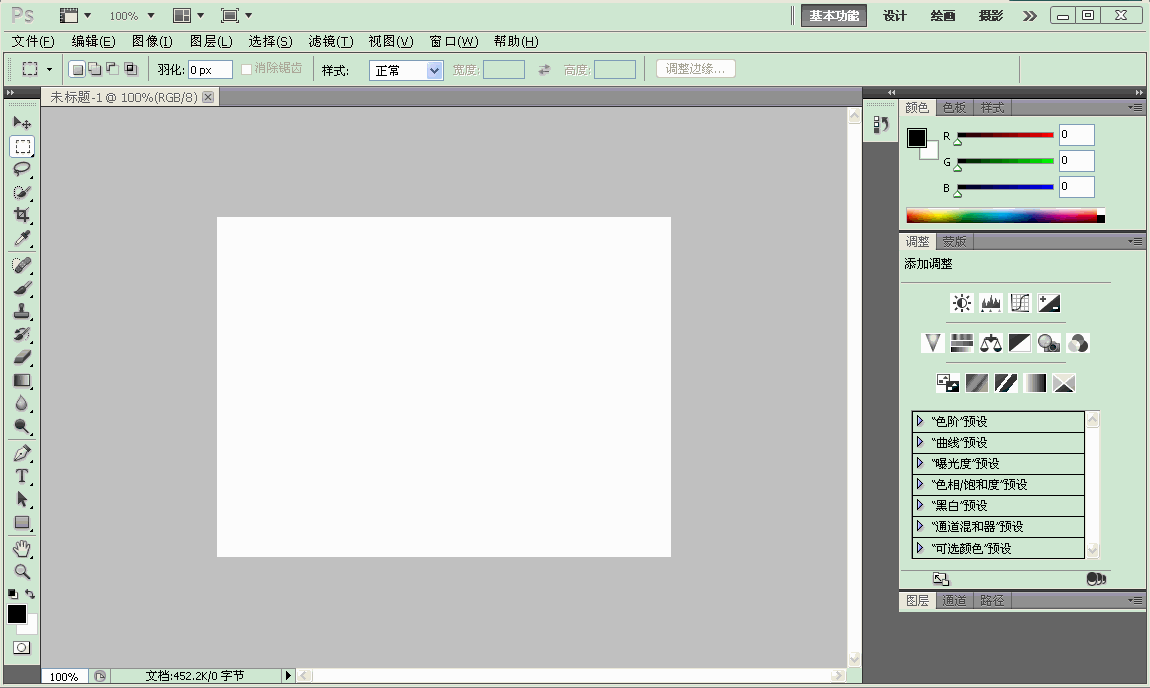Image resolution: width=1150 pixels, height=688 pixels.
Task: Select the Rectangular Marquee tool
Action: coord(22,147)
